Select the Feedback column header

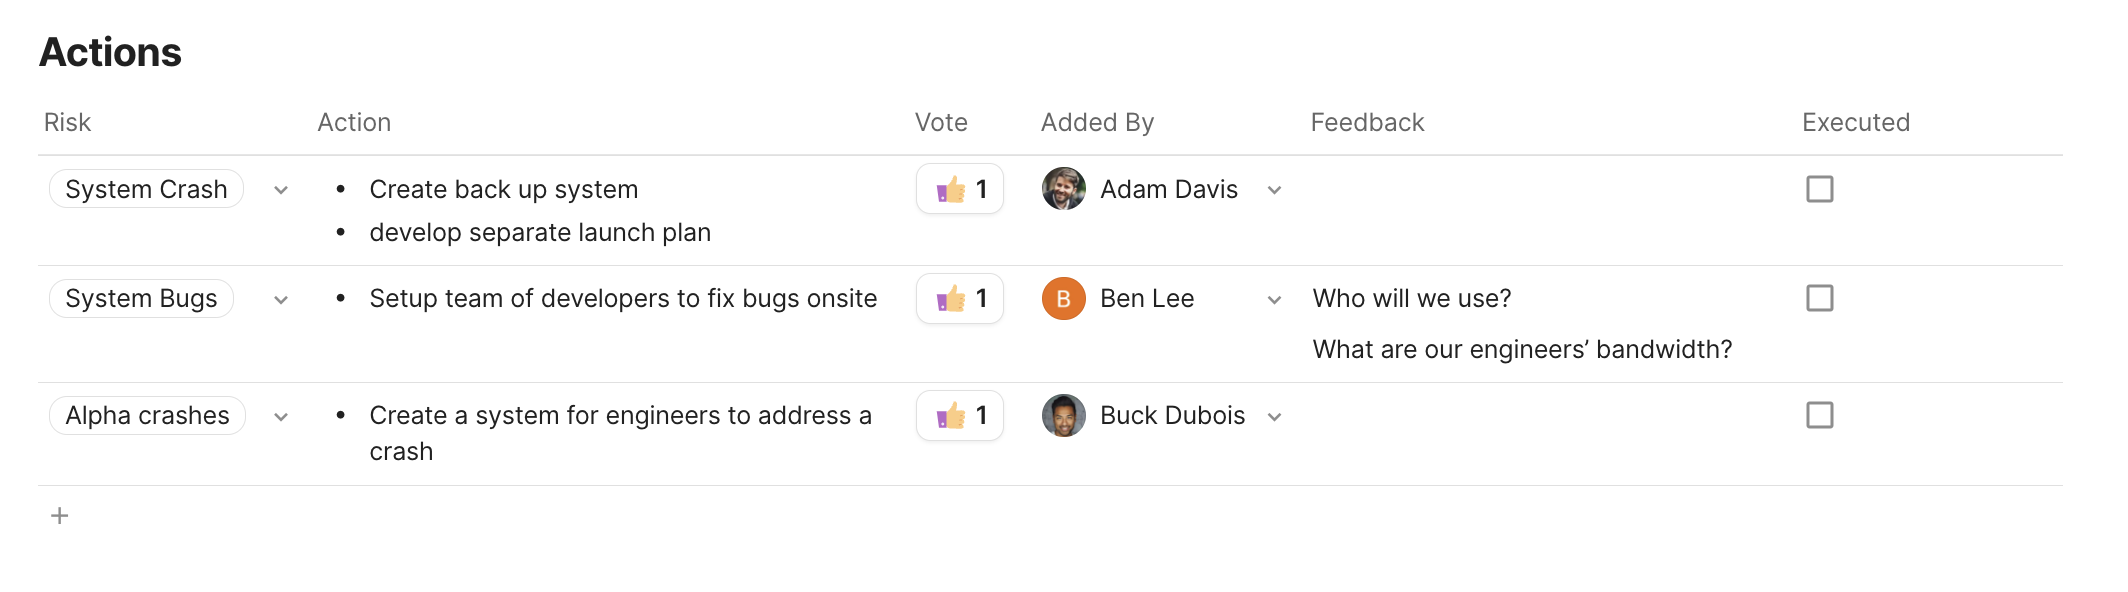click(1367, 122)
